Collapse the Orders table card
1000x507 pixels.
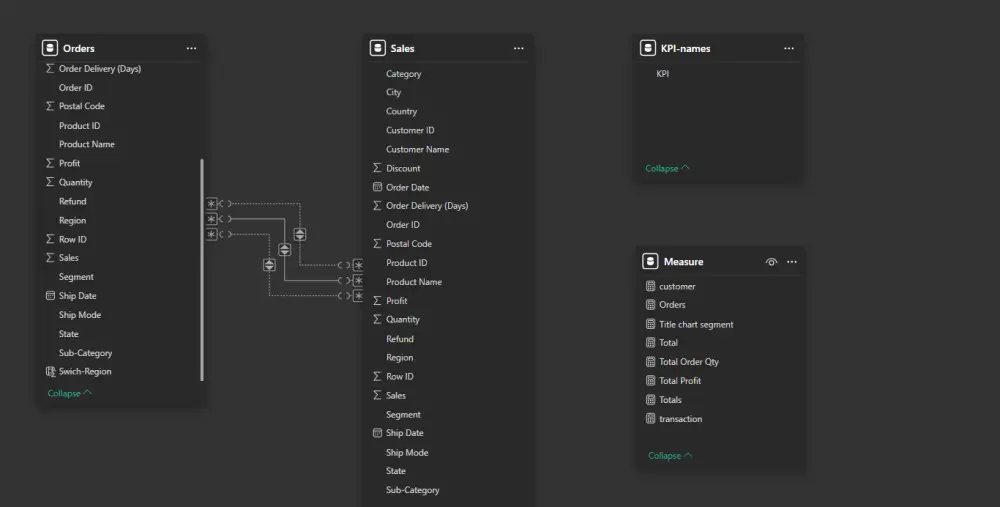coord(69,393)
